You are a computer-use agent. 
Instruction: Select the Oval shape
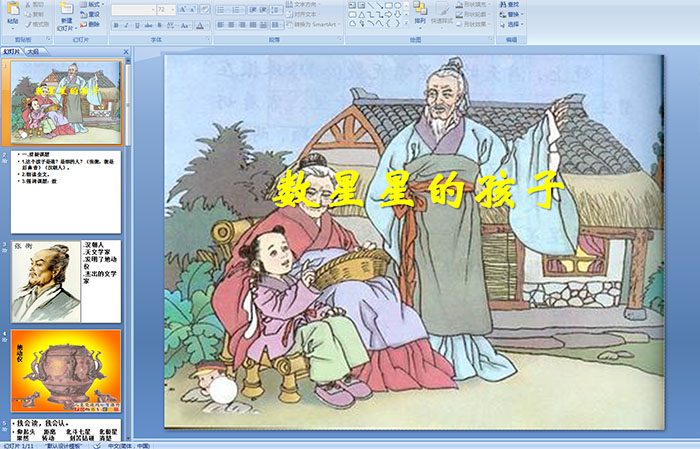(397, 5)
